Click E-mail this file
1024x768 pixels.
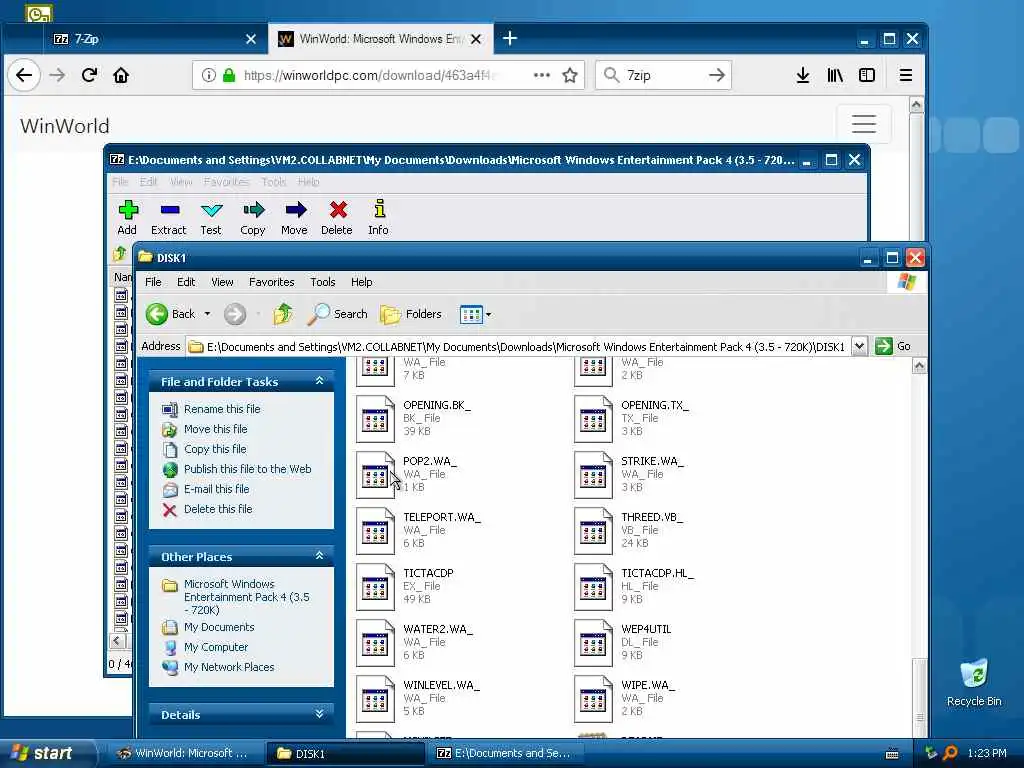(216, 489)
